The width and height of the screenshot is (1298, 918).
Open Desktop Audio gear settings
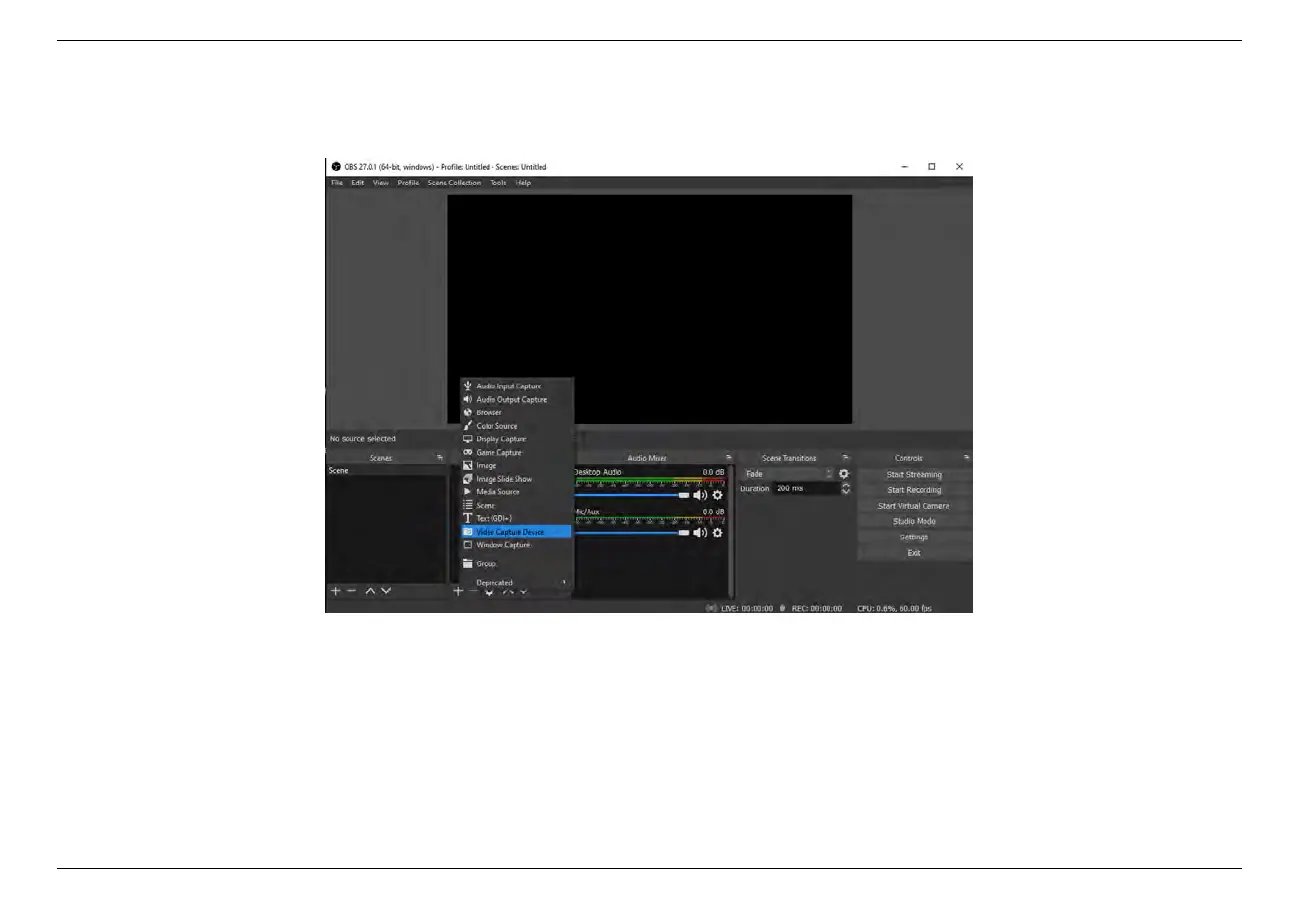[717, 495]
